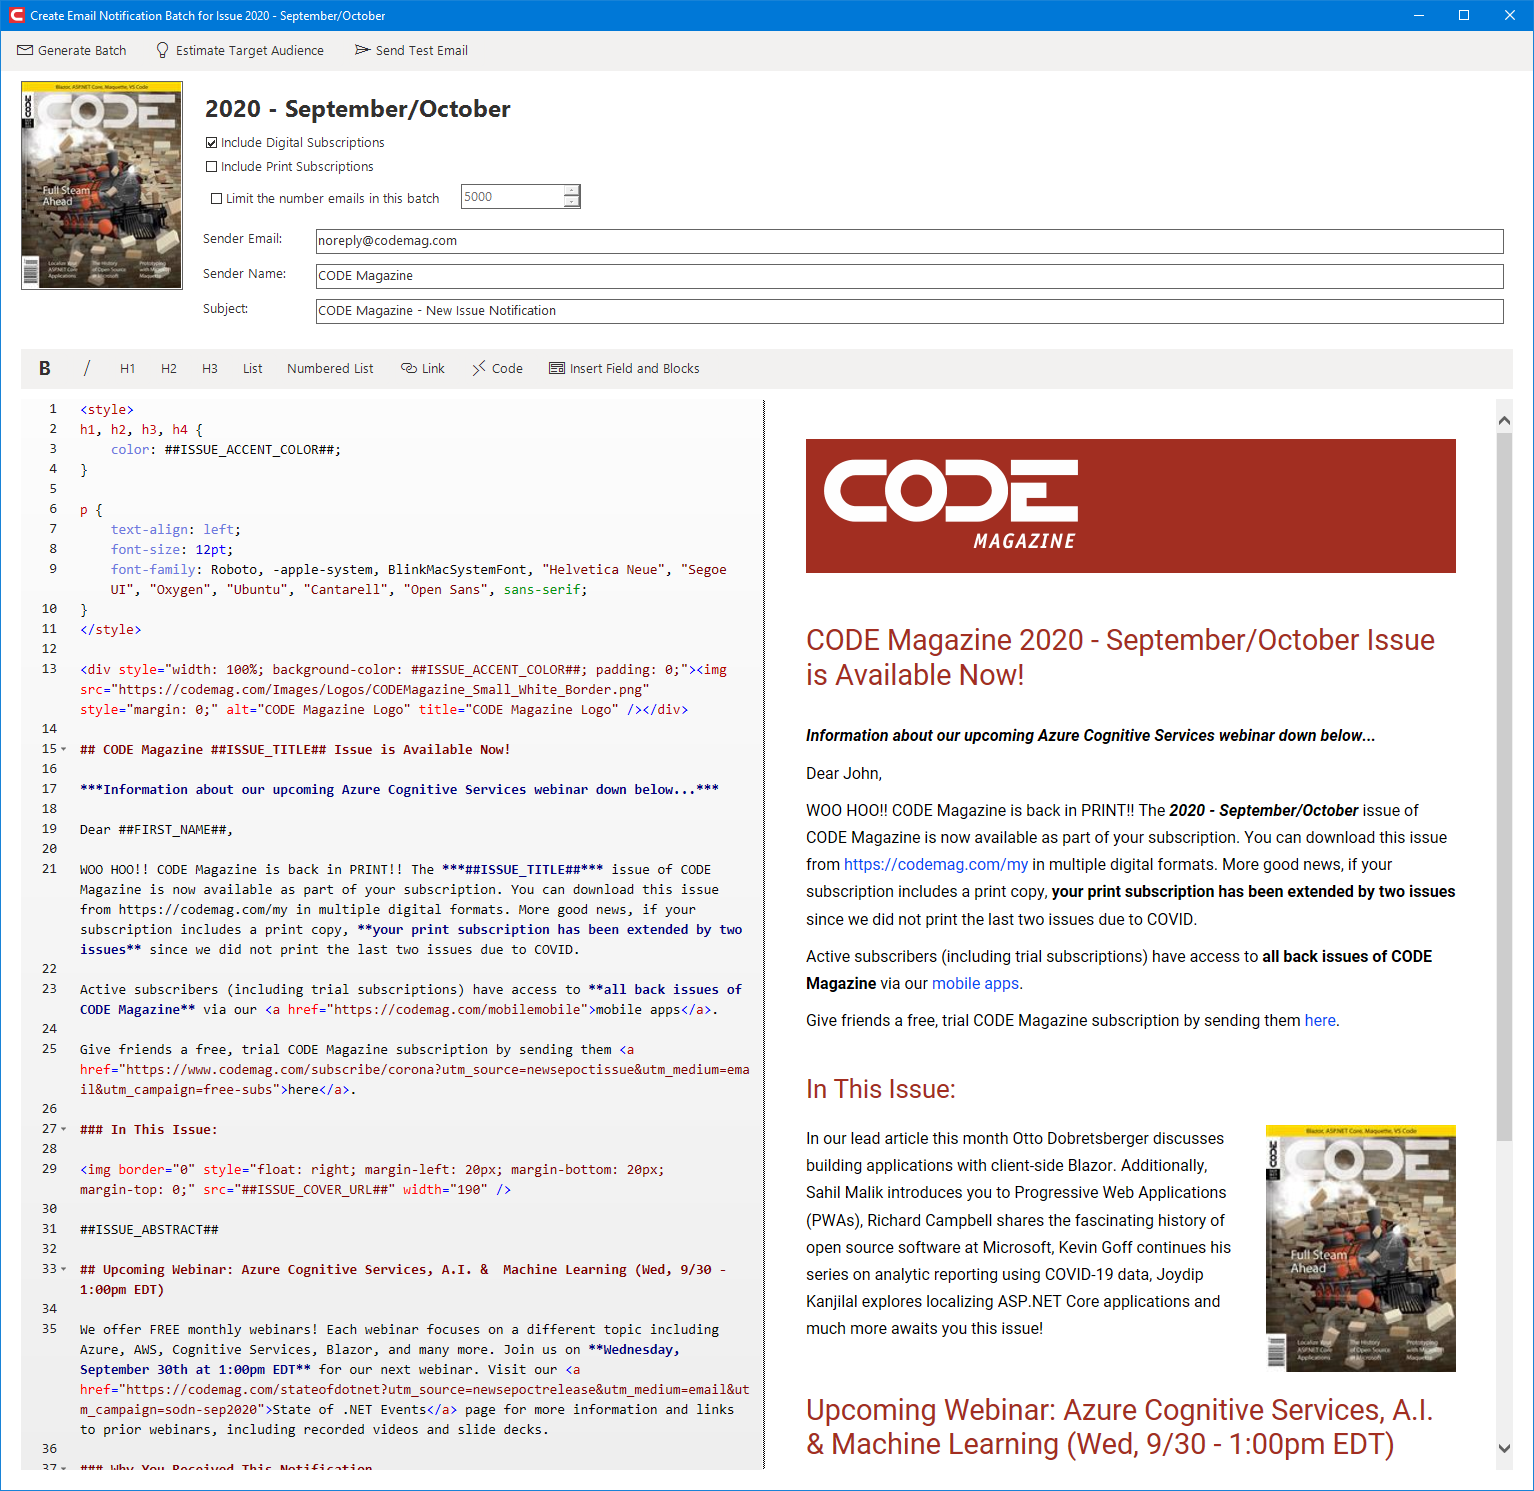Click the preview pane scrollbar thumb
Screen dimensions: 1534x1491
pos(1504,787)
